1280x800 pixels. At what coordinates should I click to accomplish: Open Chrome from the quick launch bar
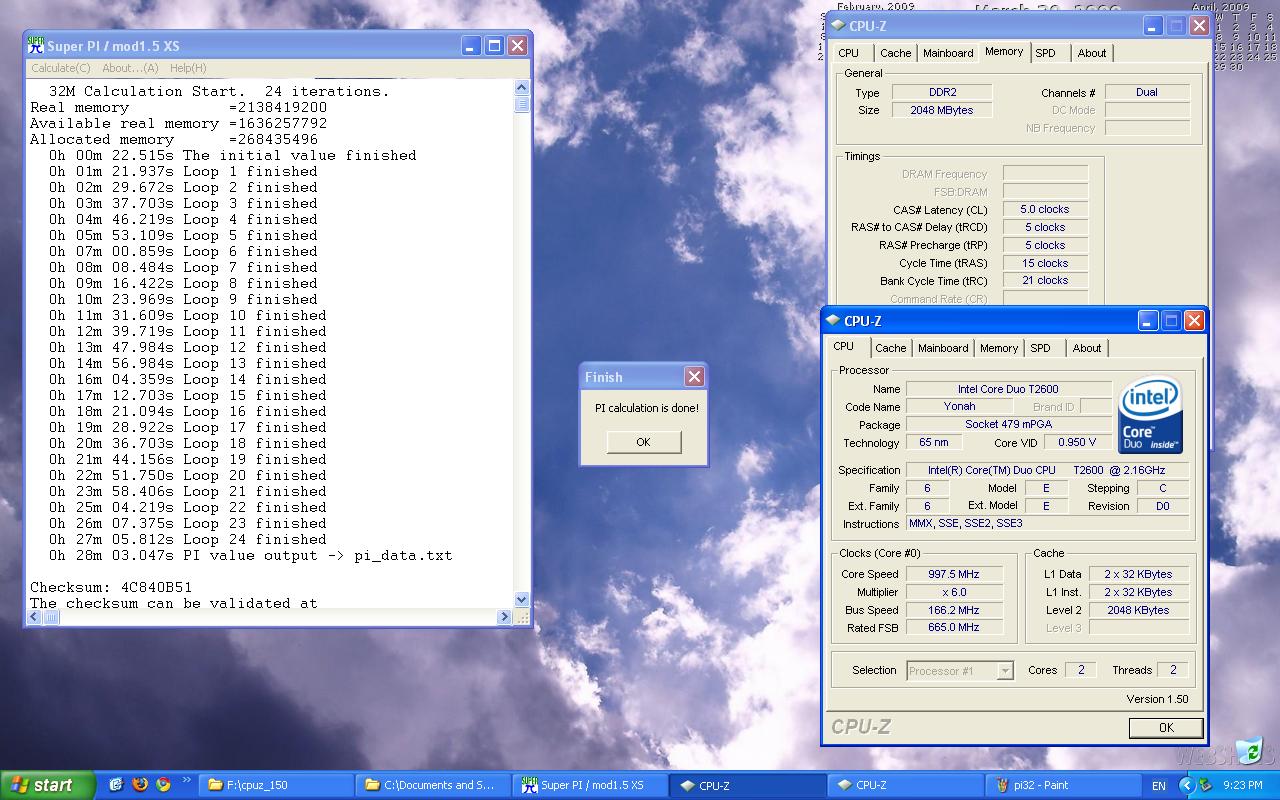[x=163, y=785]
